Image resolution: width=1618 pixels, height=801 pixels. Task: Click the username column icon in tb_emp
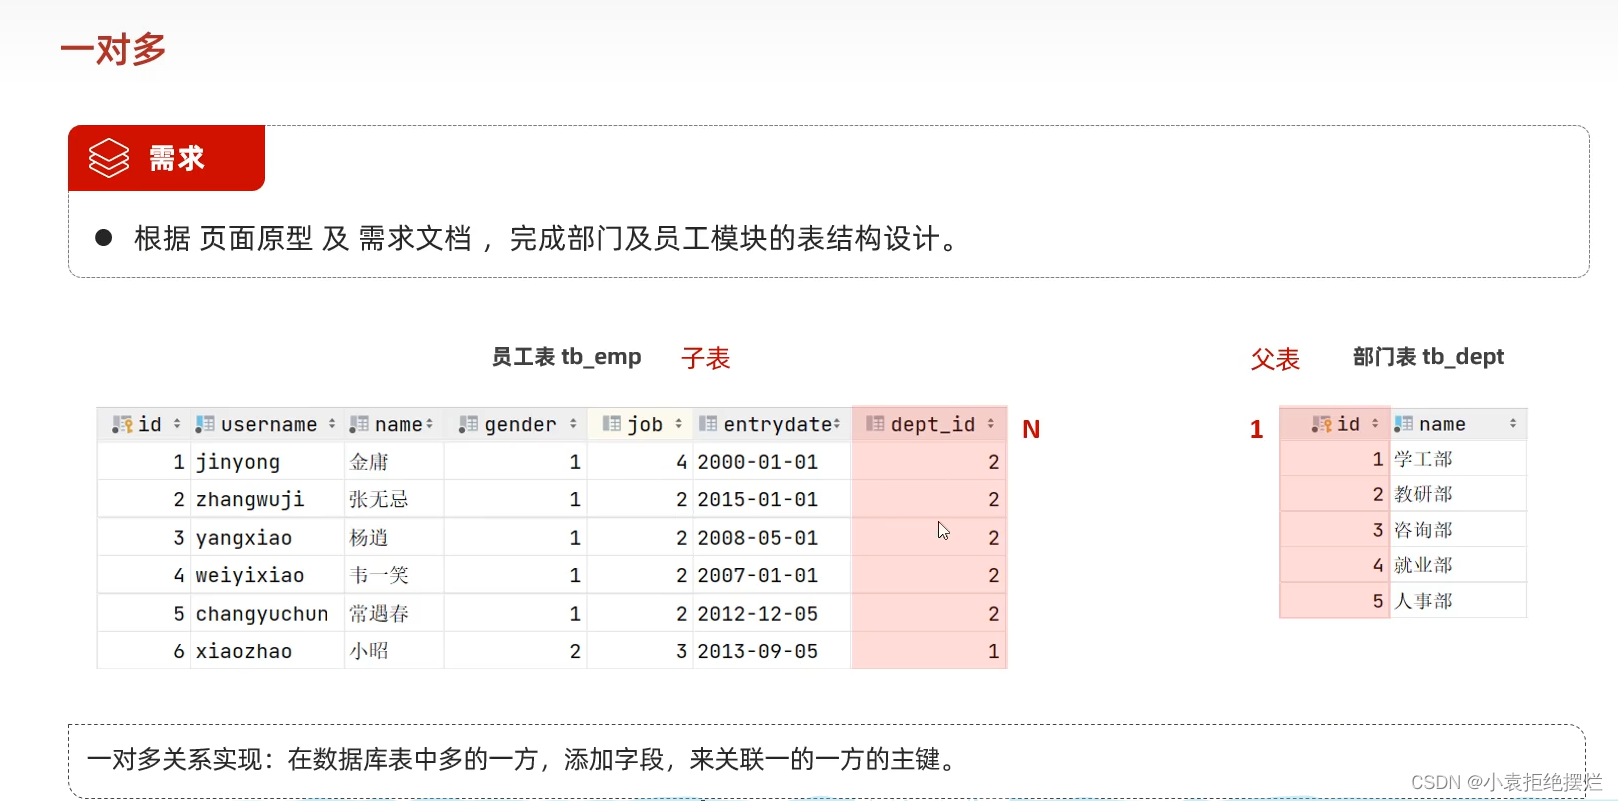(205, 424)
